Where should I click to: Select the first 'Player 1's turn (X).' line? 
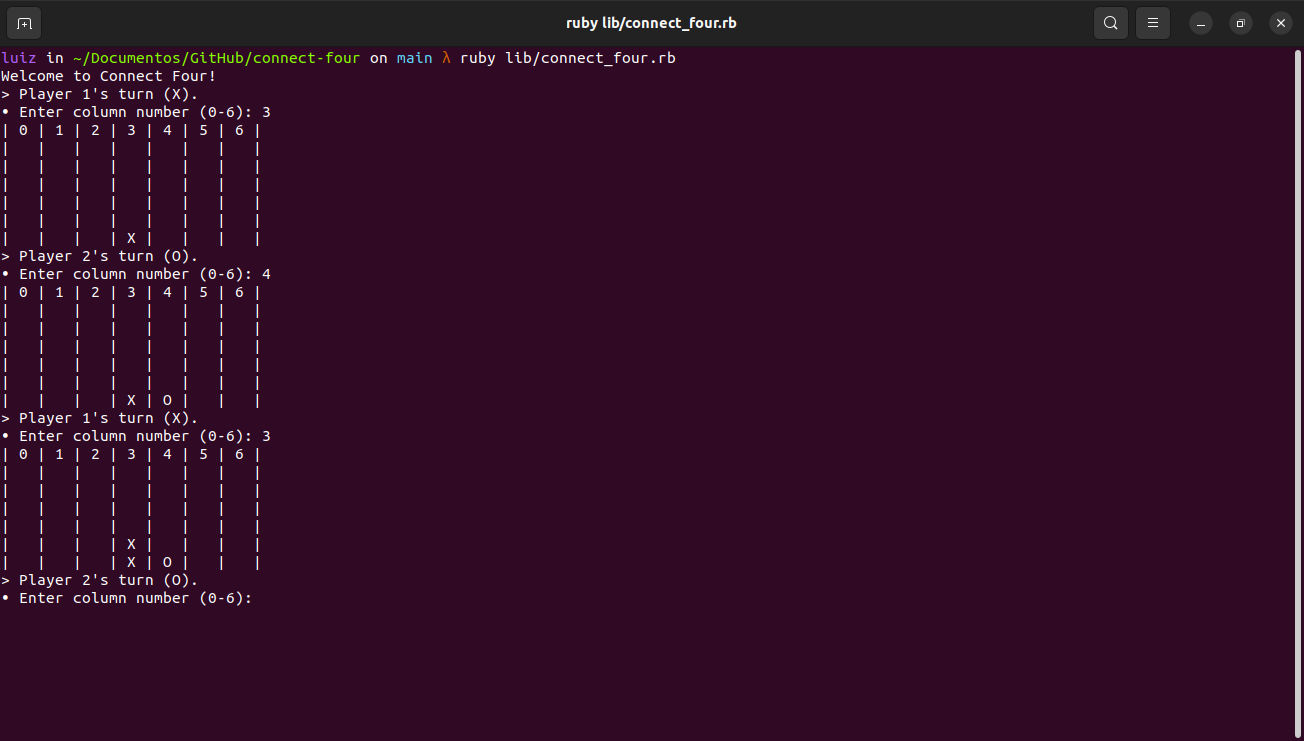click(100, 94)
